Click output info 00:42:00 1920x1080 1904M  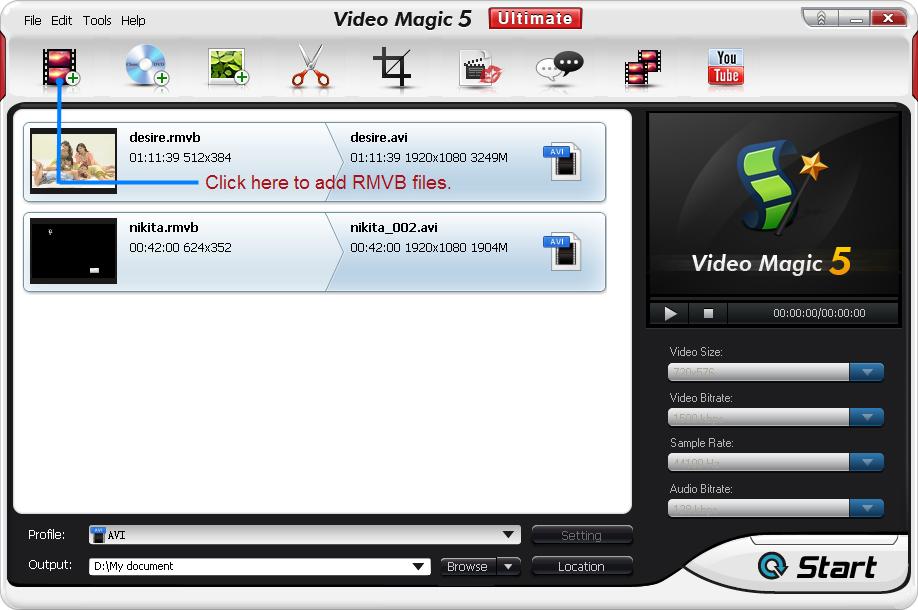(x=429, y=248)
